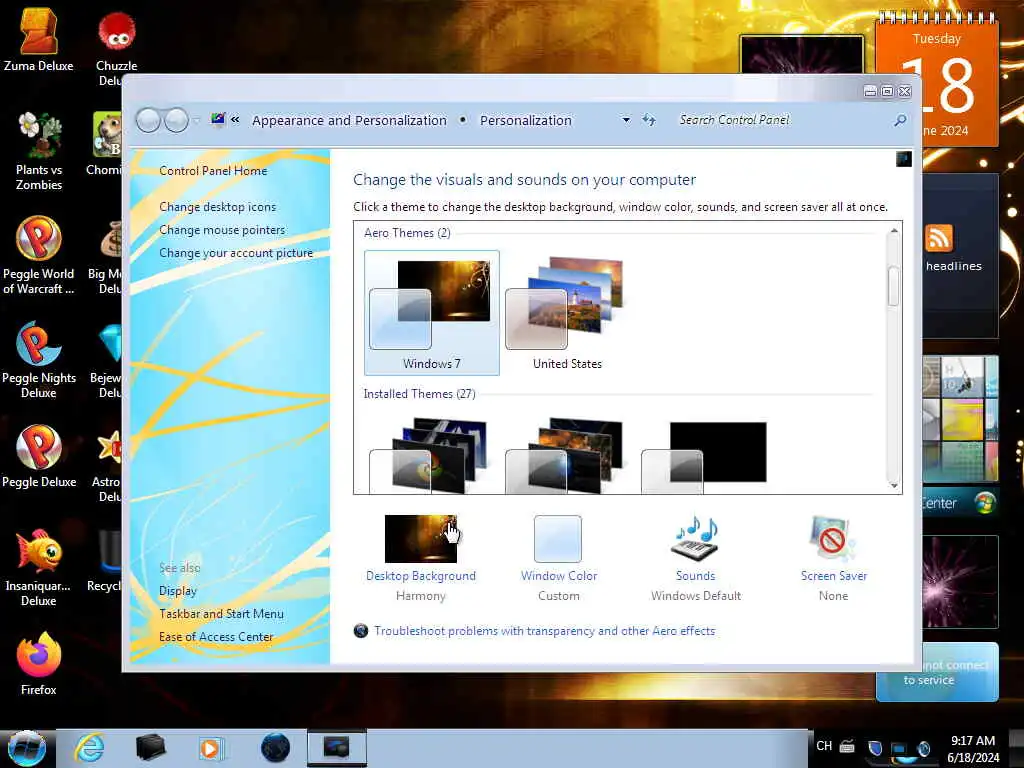The image size is (1024, 768).
Task: Click the Personalization breadcrumb
Action: coord(526,121)
